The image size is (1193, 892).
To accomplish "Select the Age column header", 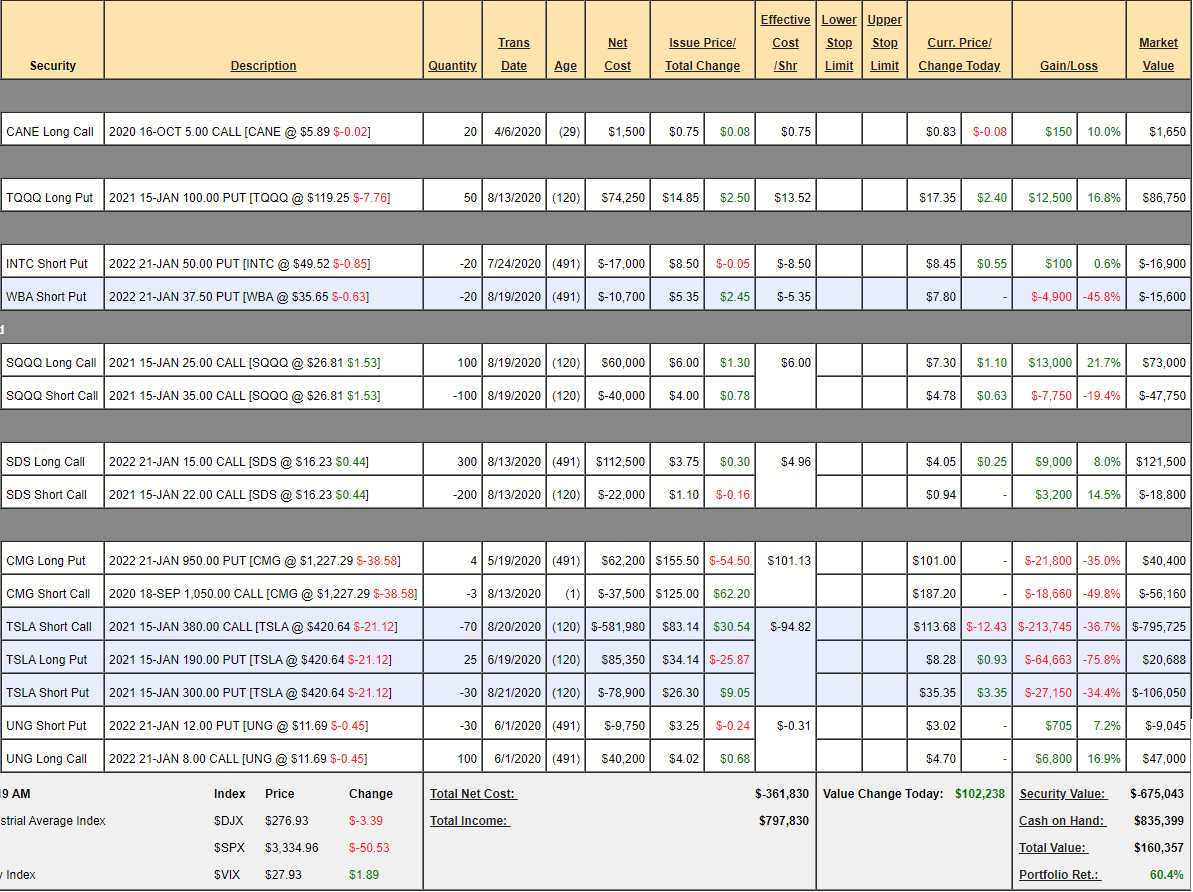I will point(565,66).
